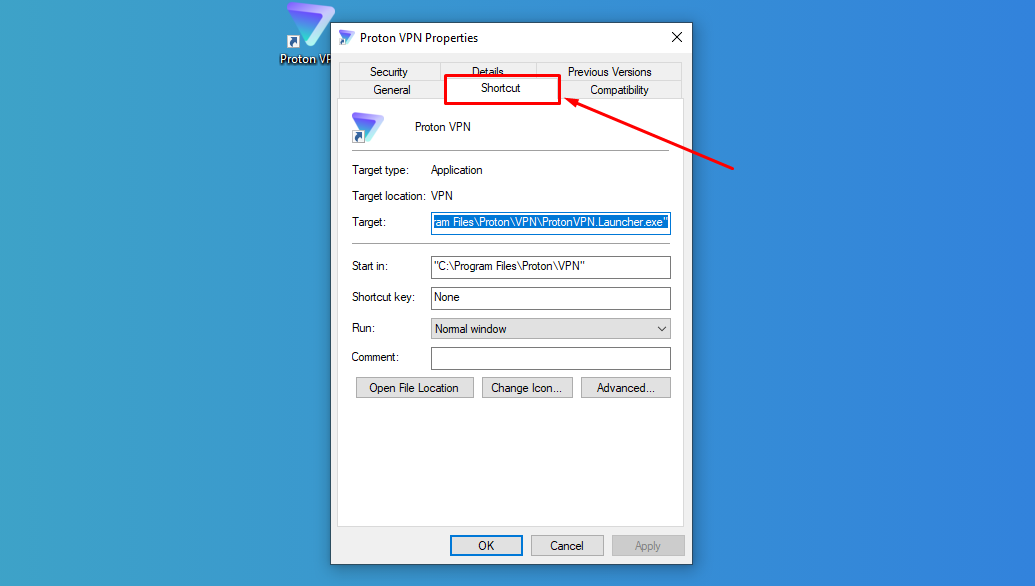This screenshot has height=586, width=1035.
Task: Click the 'Proton VPN' name in the tab
Action: pyautogui.click(x=442, y=127)
